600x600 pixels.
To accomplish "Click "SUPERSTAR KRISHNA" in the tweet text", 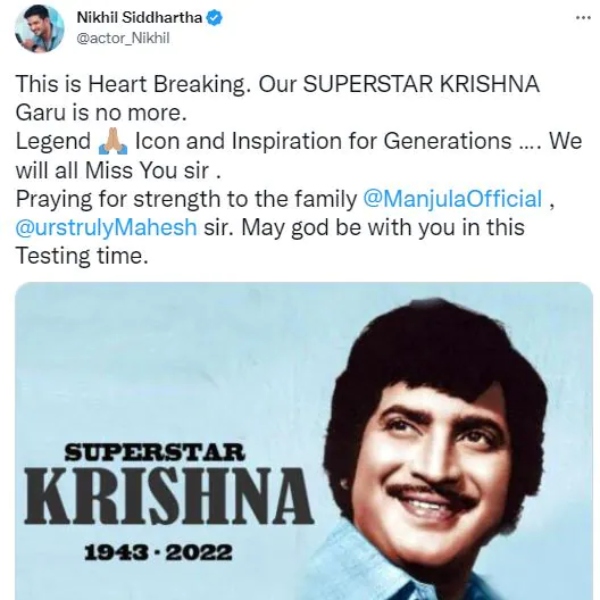I will tap(421, 84).
